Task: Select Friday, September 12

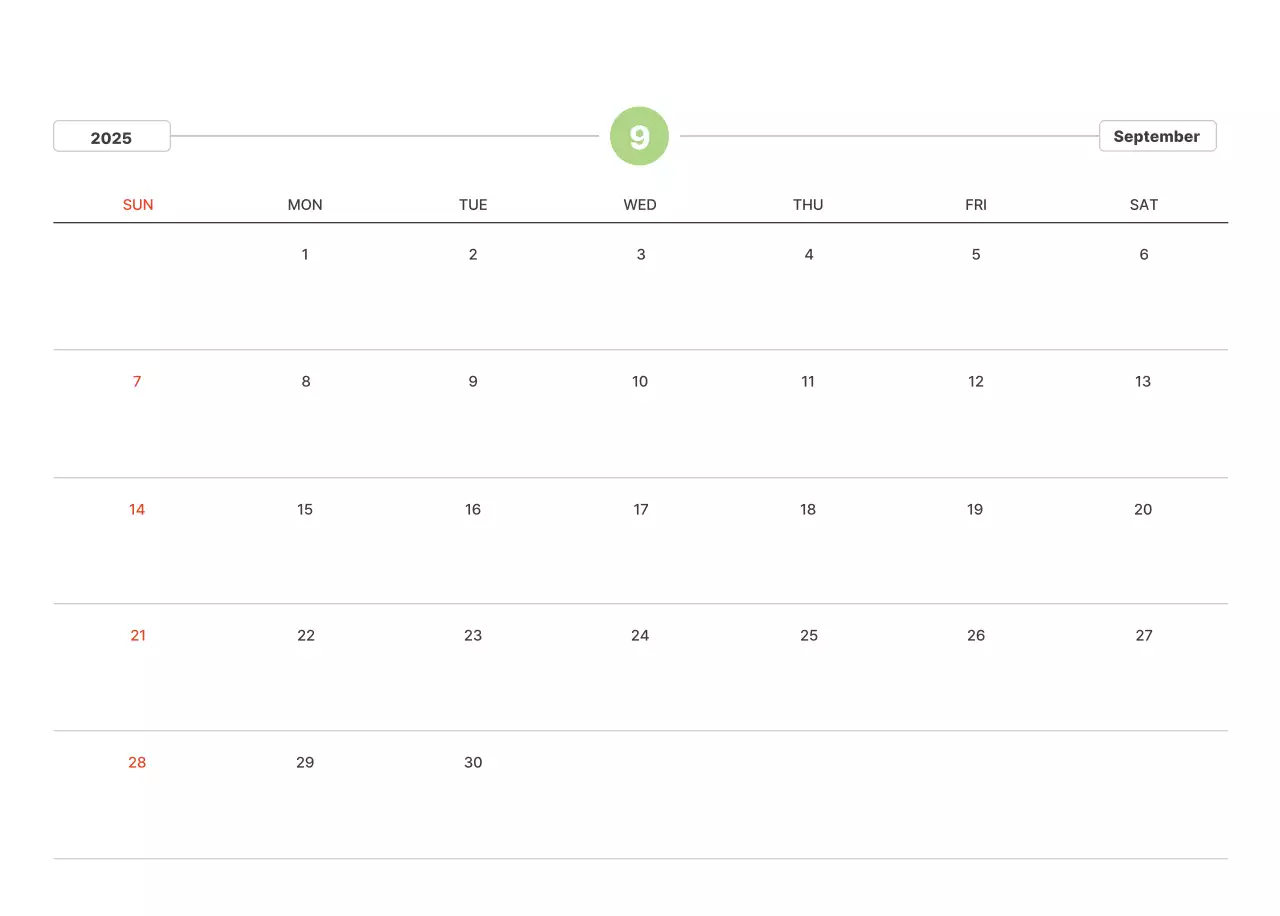Action: 976,382
